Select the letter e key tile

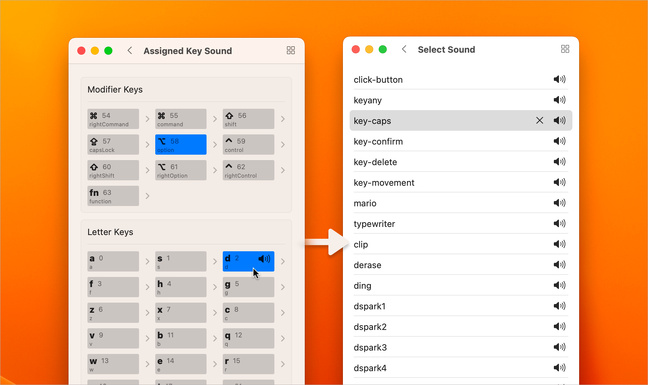(181, 364)
